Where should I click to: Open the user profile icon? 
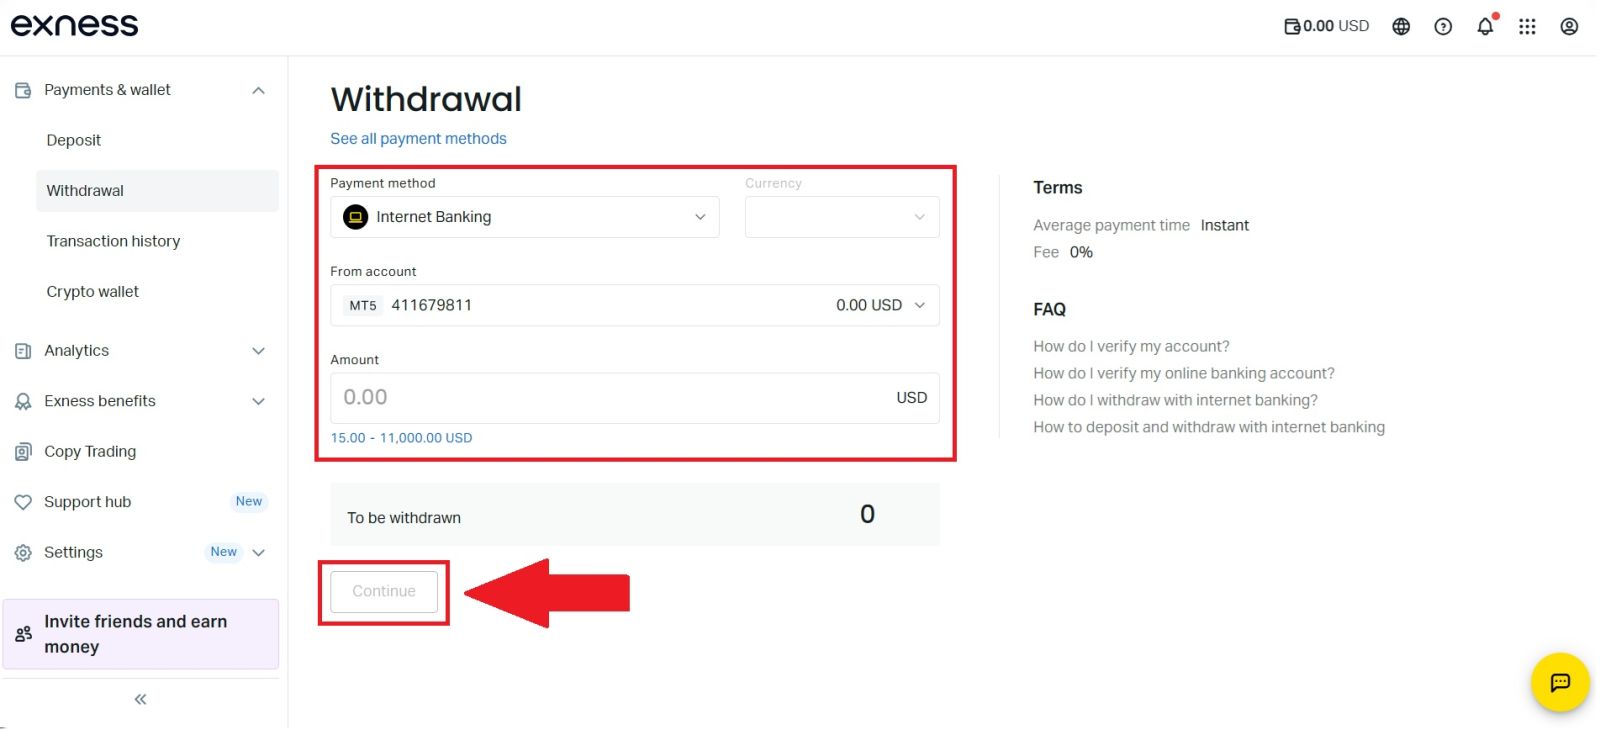click(x=1569, y=27)
